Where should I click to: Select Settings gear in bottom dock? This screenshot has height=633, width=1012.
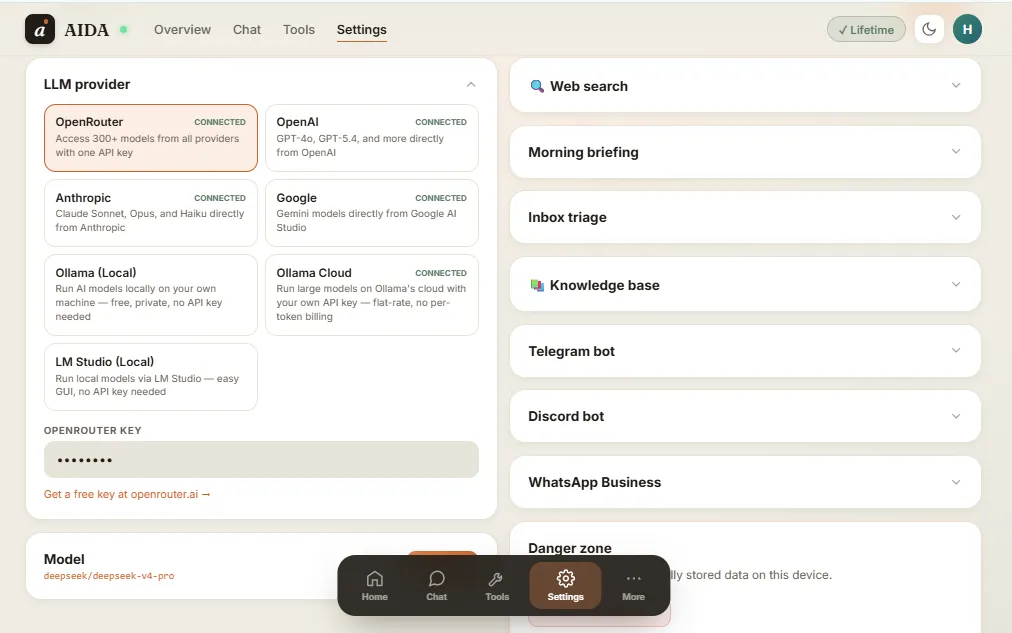[x=565, y=586]
